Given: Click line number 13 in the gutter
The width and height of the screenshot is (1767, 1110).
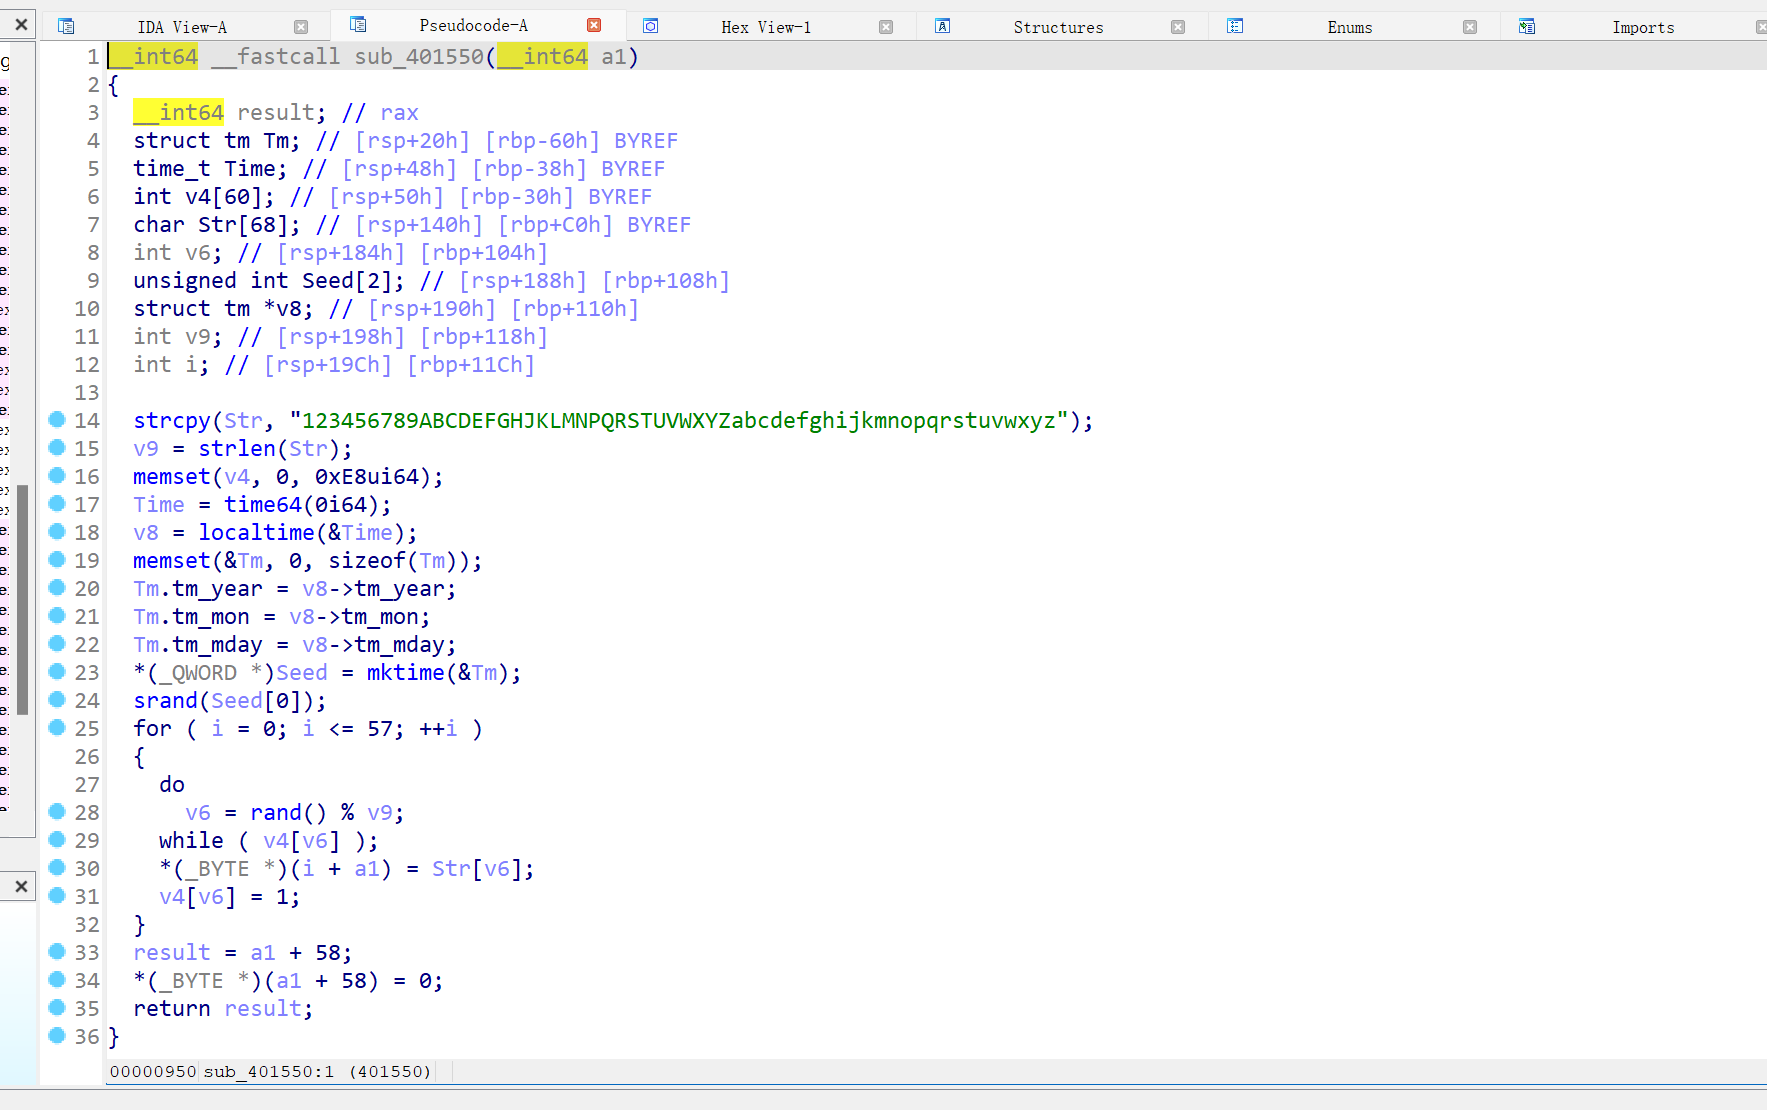Looking at the screenshot, I should 87,392.
